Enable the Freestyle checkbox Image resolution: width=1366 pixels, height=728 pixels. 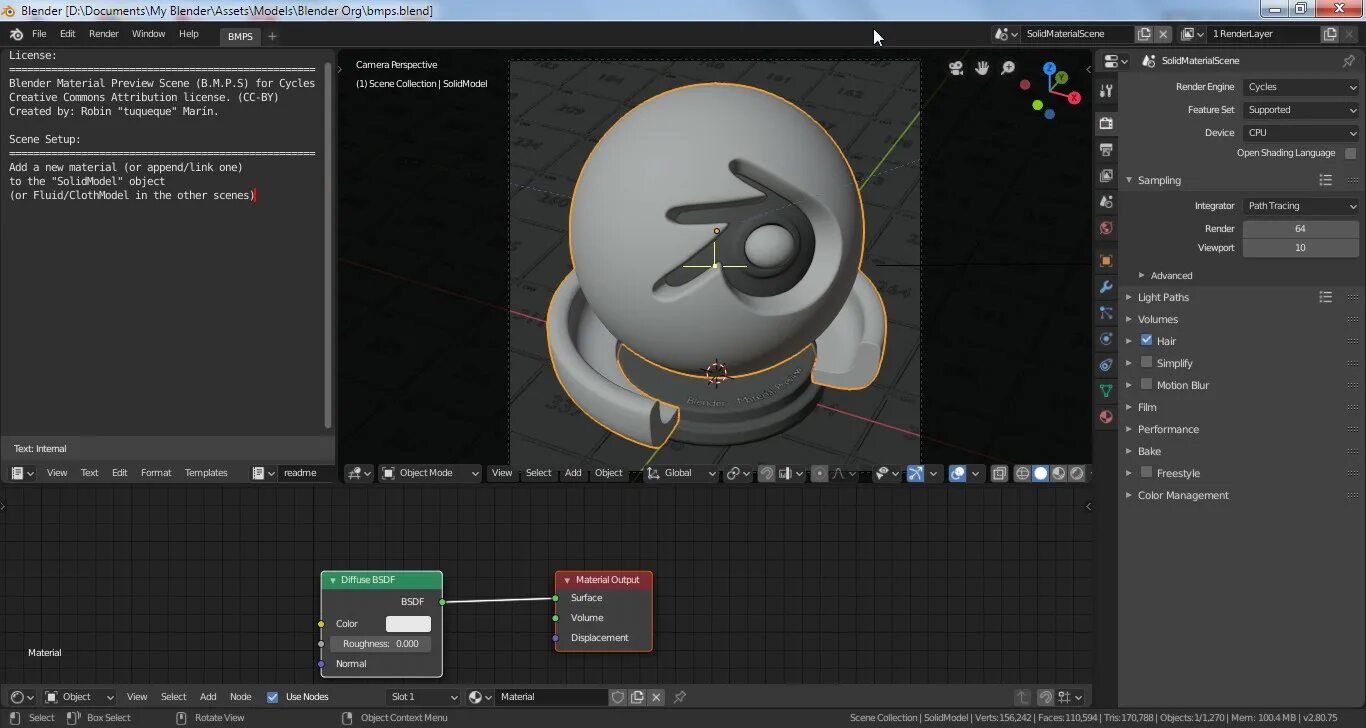[x=1146, y=472]
